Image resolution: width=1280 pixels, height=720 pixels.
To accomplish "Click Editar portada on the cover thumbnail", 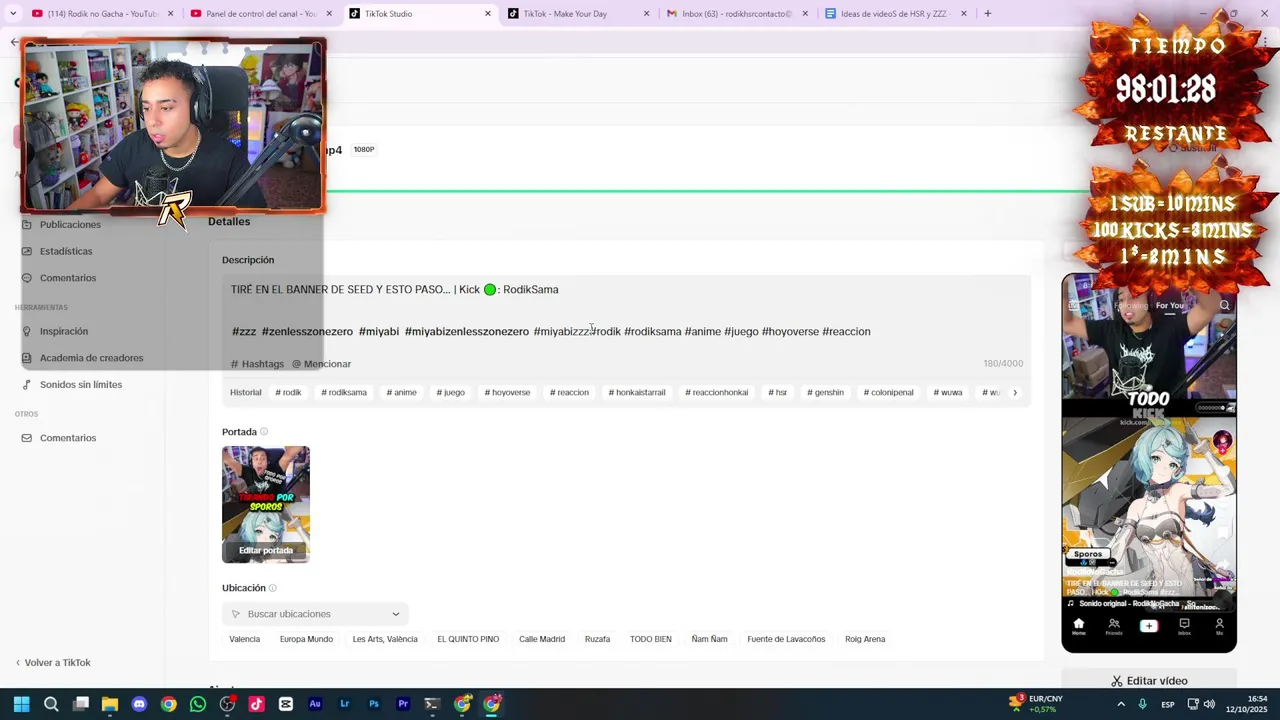I will pos(266,551).
